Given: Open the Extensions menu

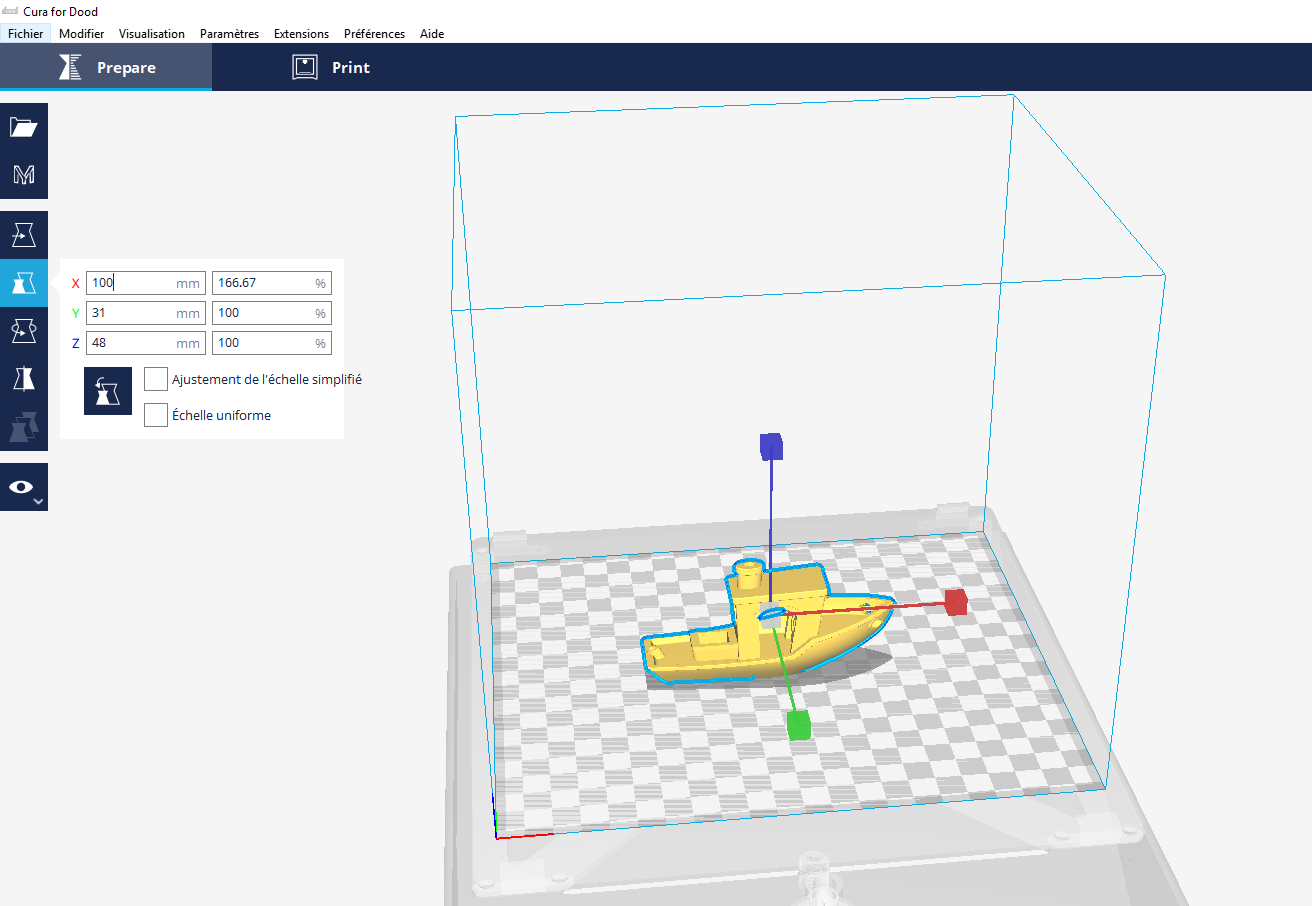Looking at the screenshot, I should 301,34.
